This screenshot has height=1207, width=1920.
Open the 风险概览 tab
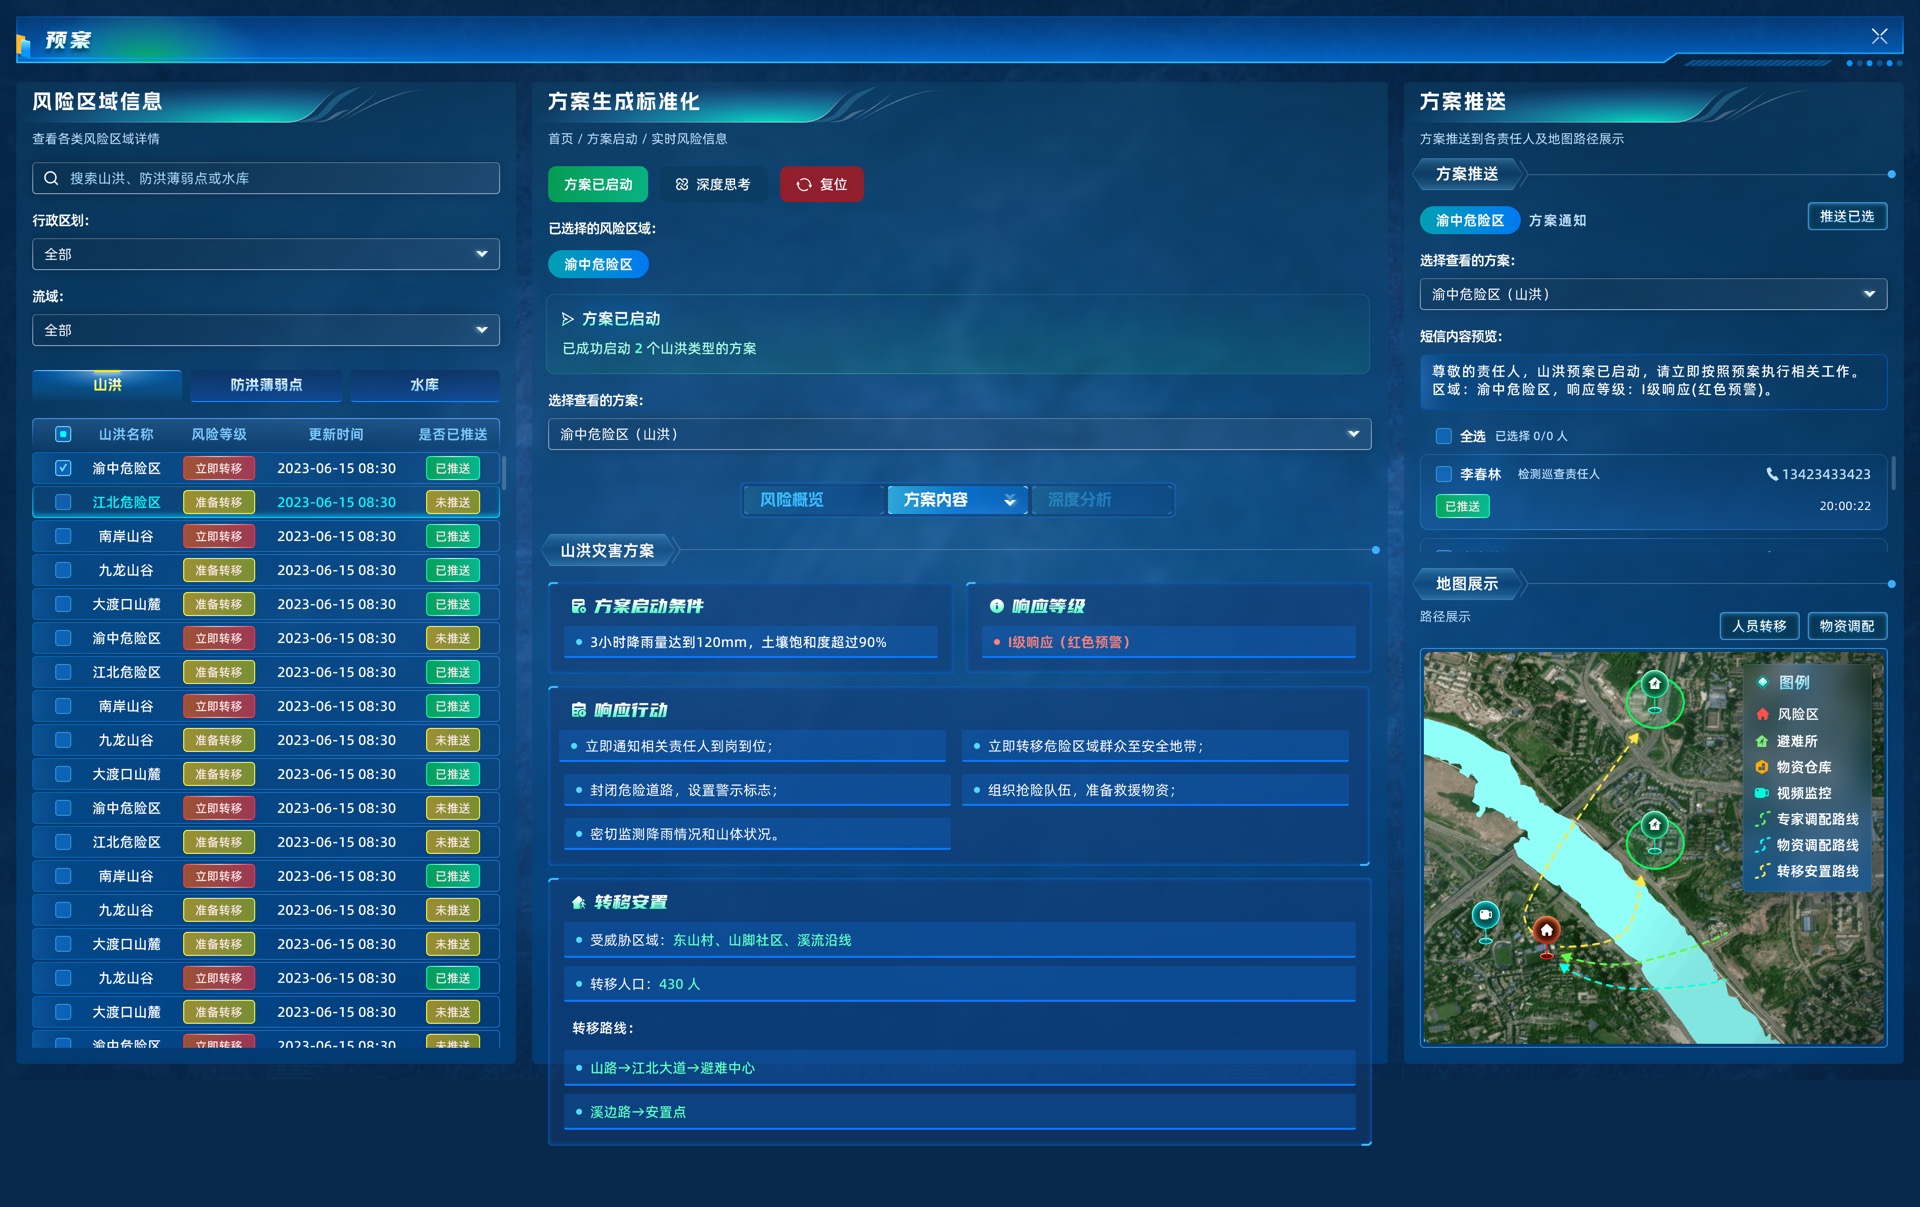[x=813, y=500]
